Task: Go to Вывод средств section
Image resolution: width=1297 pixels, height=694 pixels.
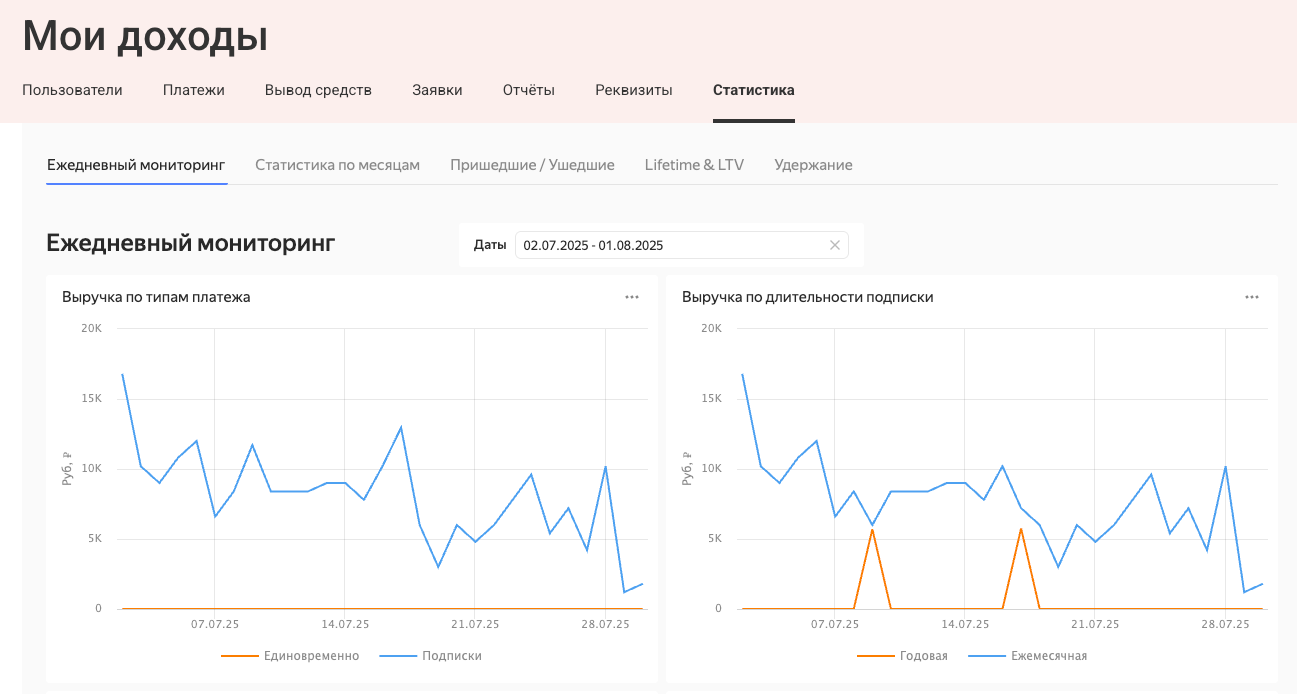Action: point(318,90)
